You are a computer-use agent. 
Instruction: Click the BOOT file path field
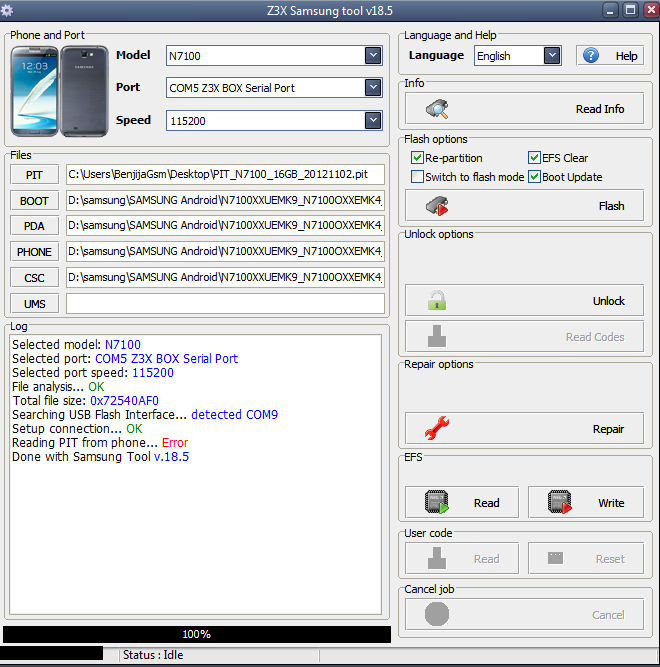[x=225, y=200]
